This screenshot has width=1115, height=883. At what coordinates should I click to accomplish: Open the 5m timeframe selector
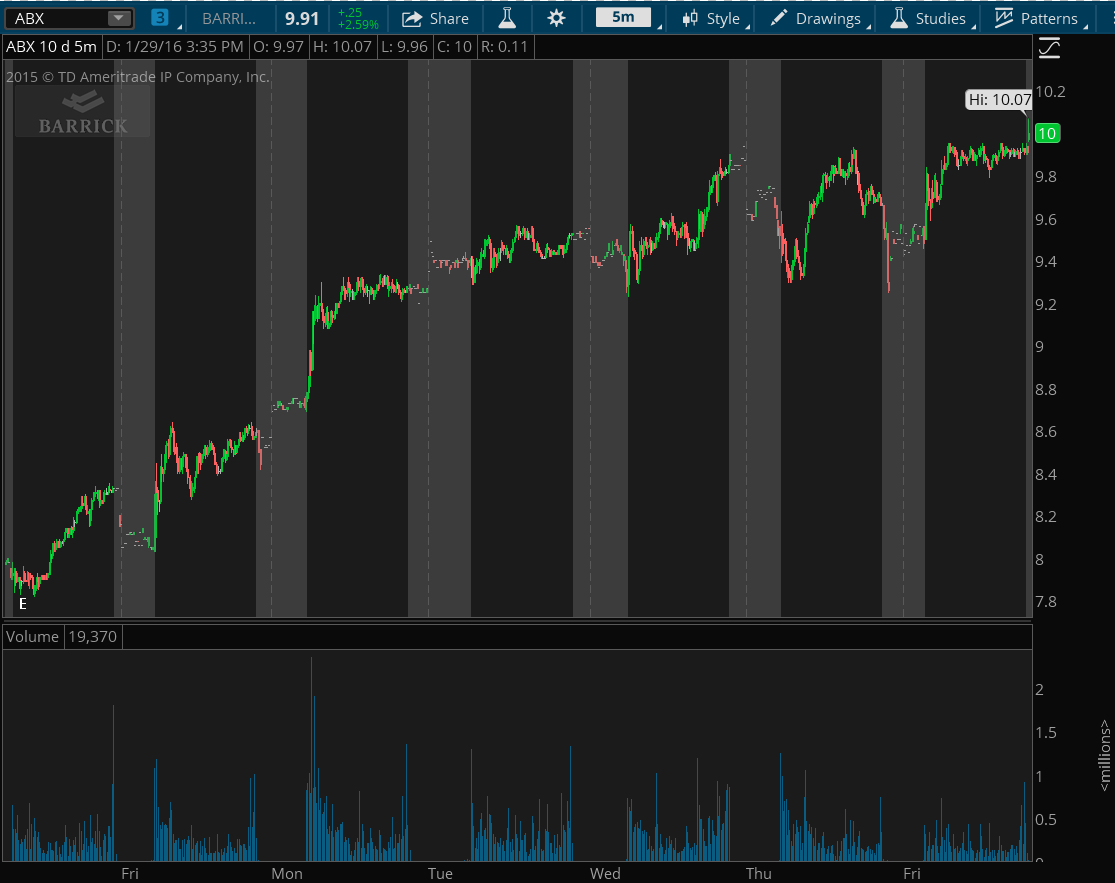click(x=622, y=18)
